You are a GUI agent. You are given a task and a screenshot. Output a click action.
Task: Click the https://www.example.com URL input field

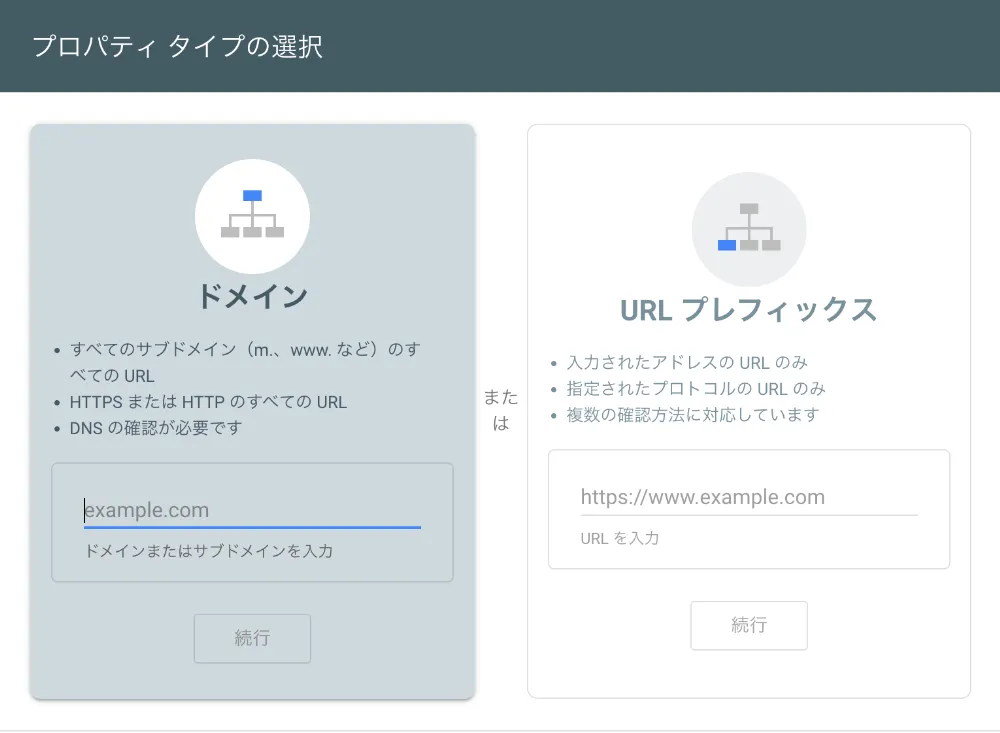pyautogui.click(x=748, y=497)
